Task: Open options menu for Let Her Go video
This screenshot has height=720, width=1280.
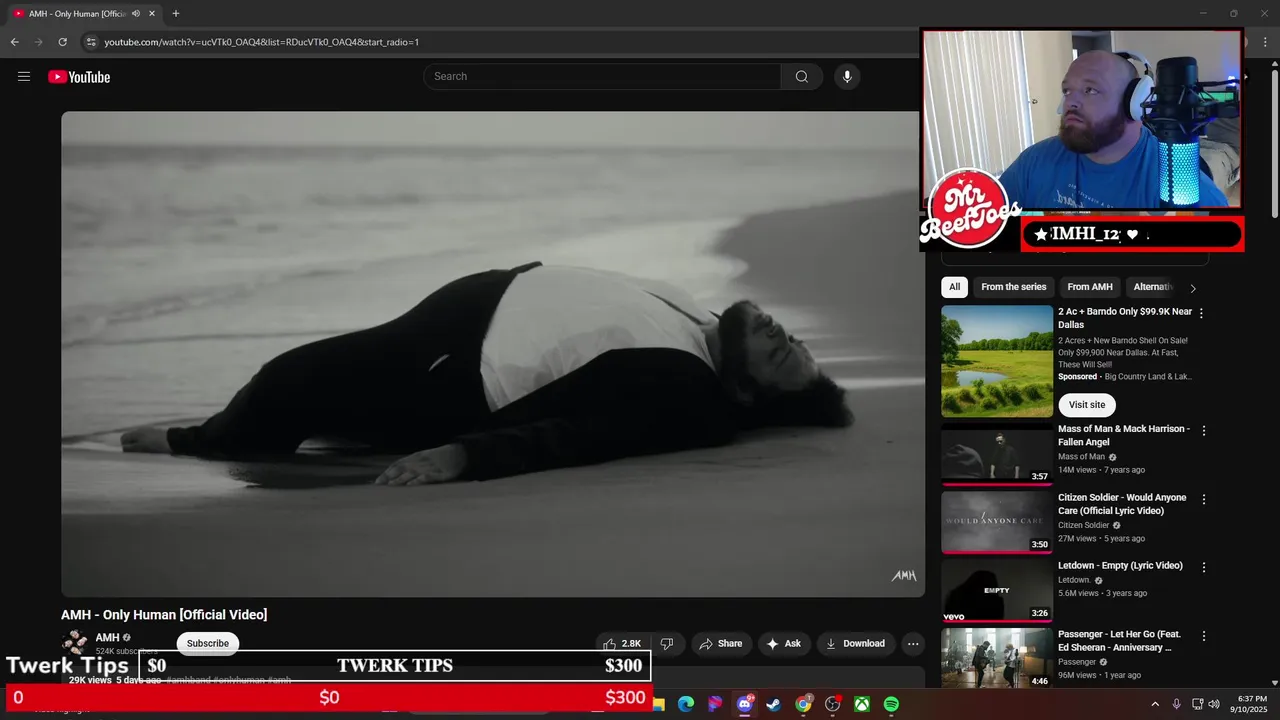Action: (1204, 636)
